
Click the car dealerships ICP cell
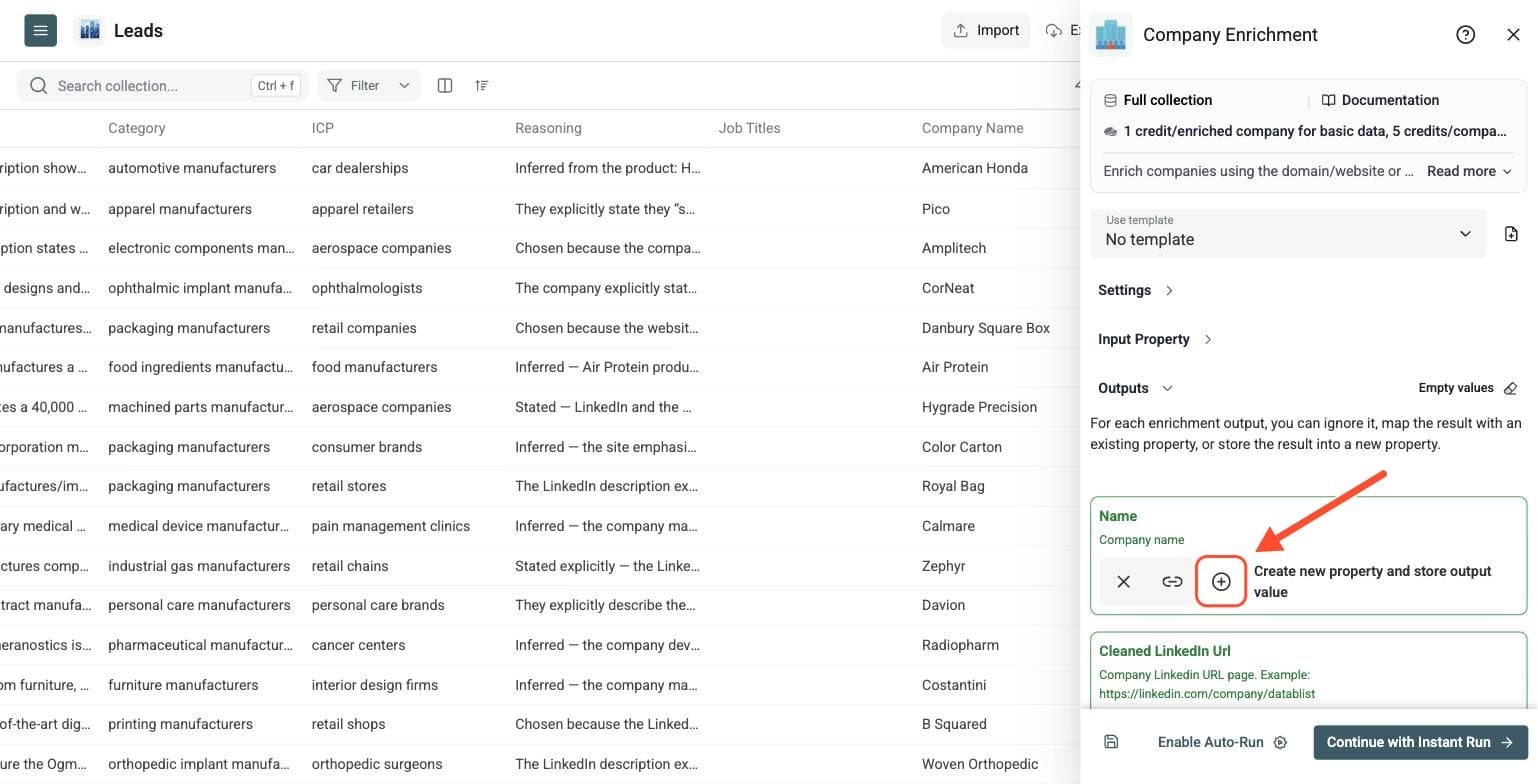(360, 168)
